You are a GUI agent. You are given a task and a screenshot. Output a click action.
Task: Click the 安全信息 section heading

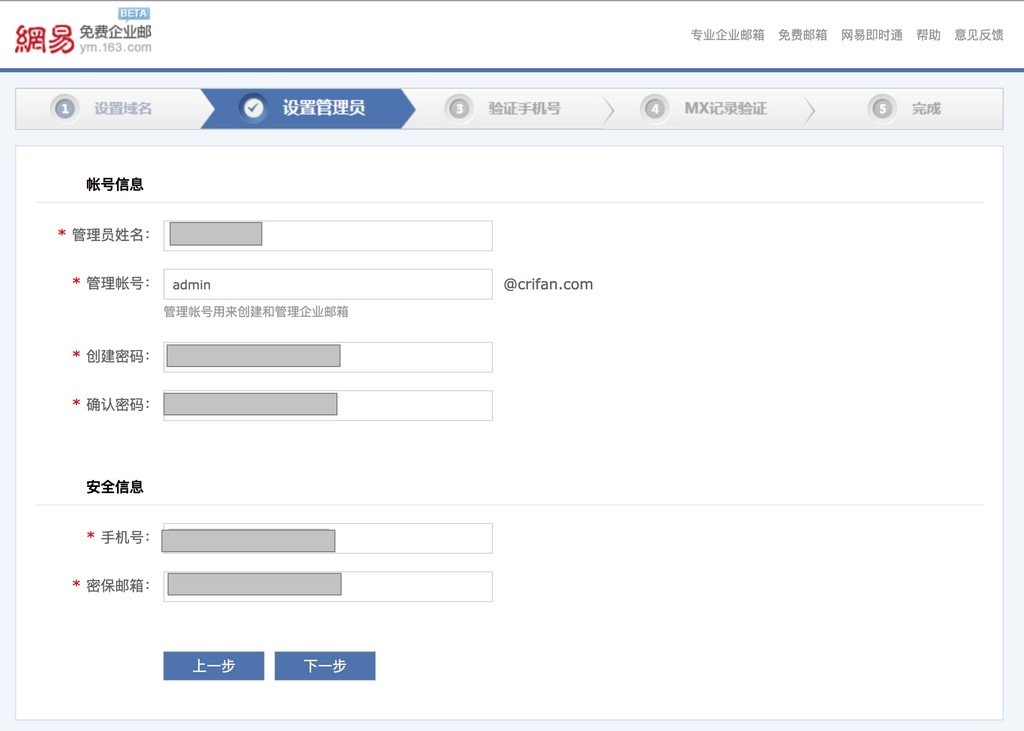pyautogui.click(x=115, y=487)
